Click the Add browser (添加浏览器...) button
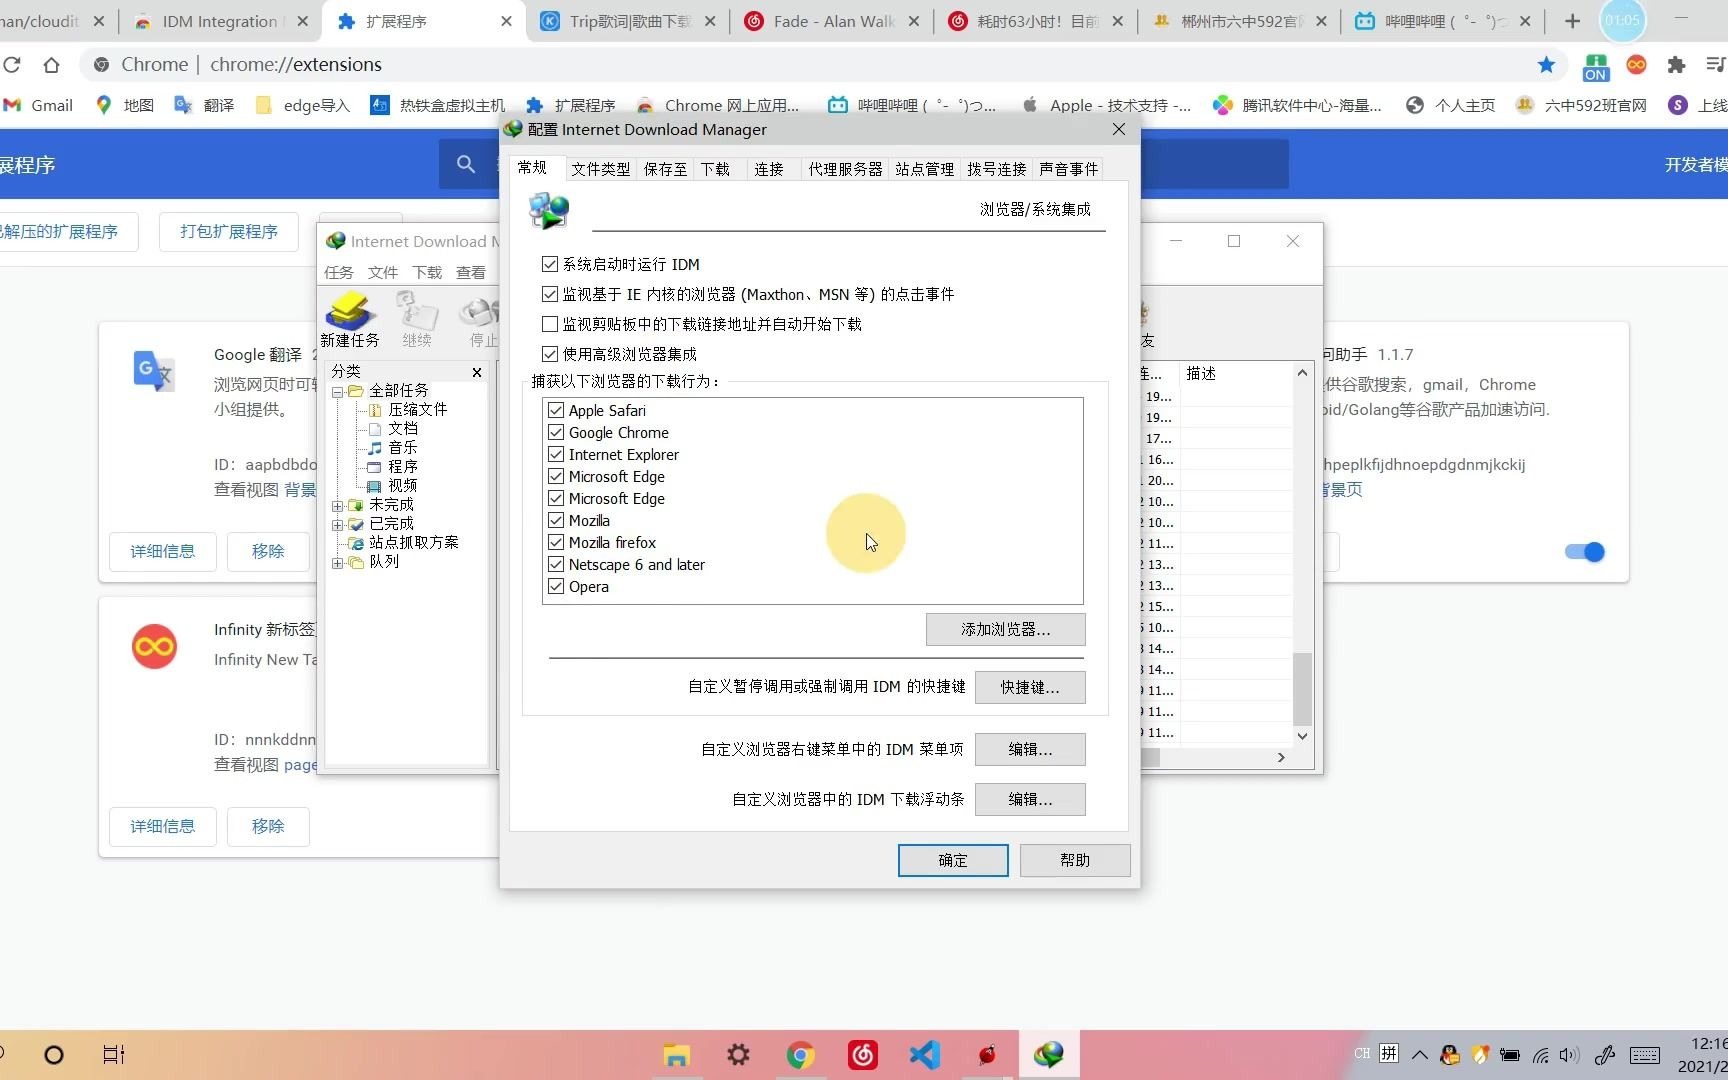This screenshot has width=1728, height=1080. 1005,629
